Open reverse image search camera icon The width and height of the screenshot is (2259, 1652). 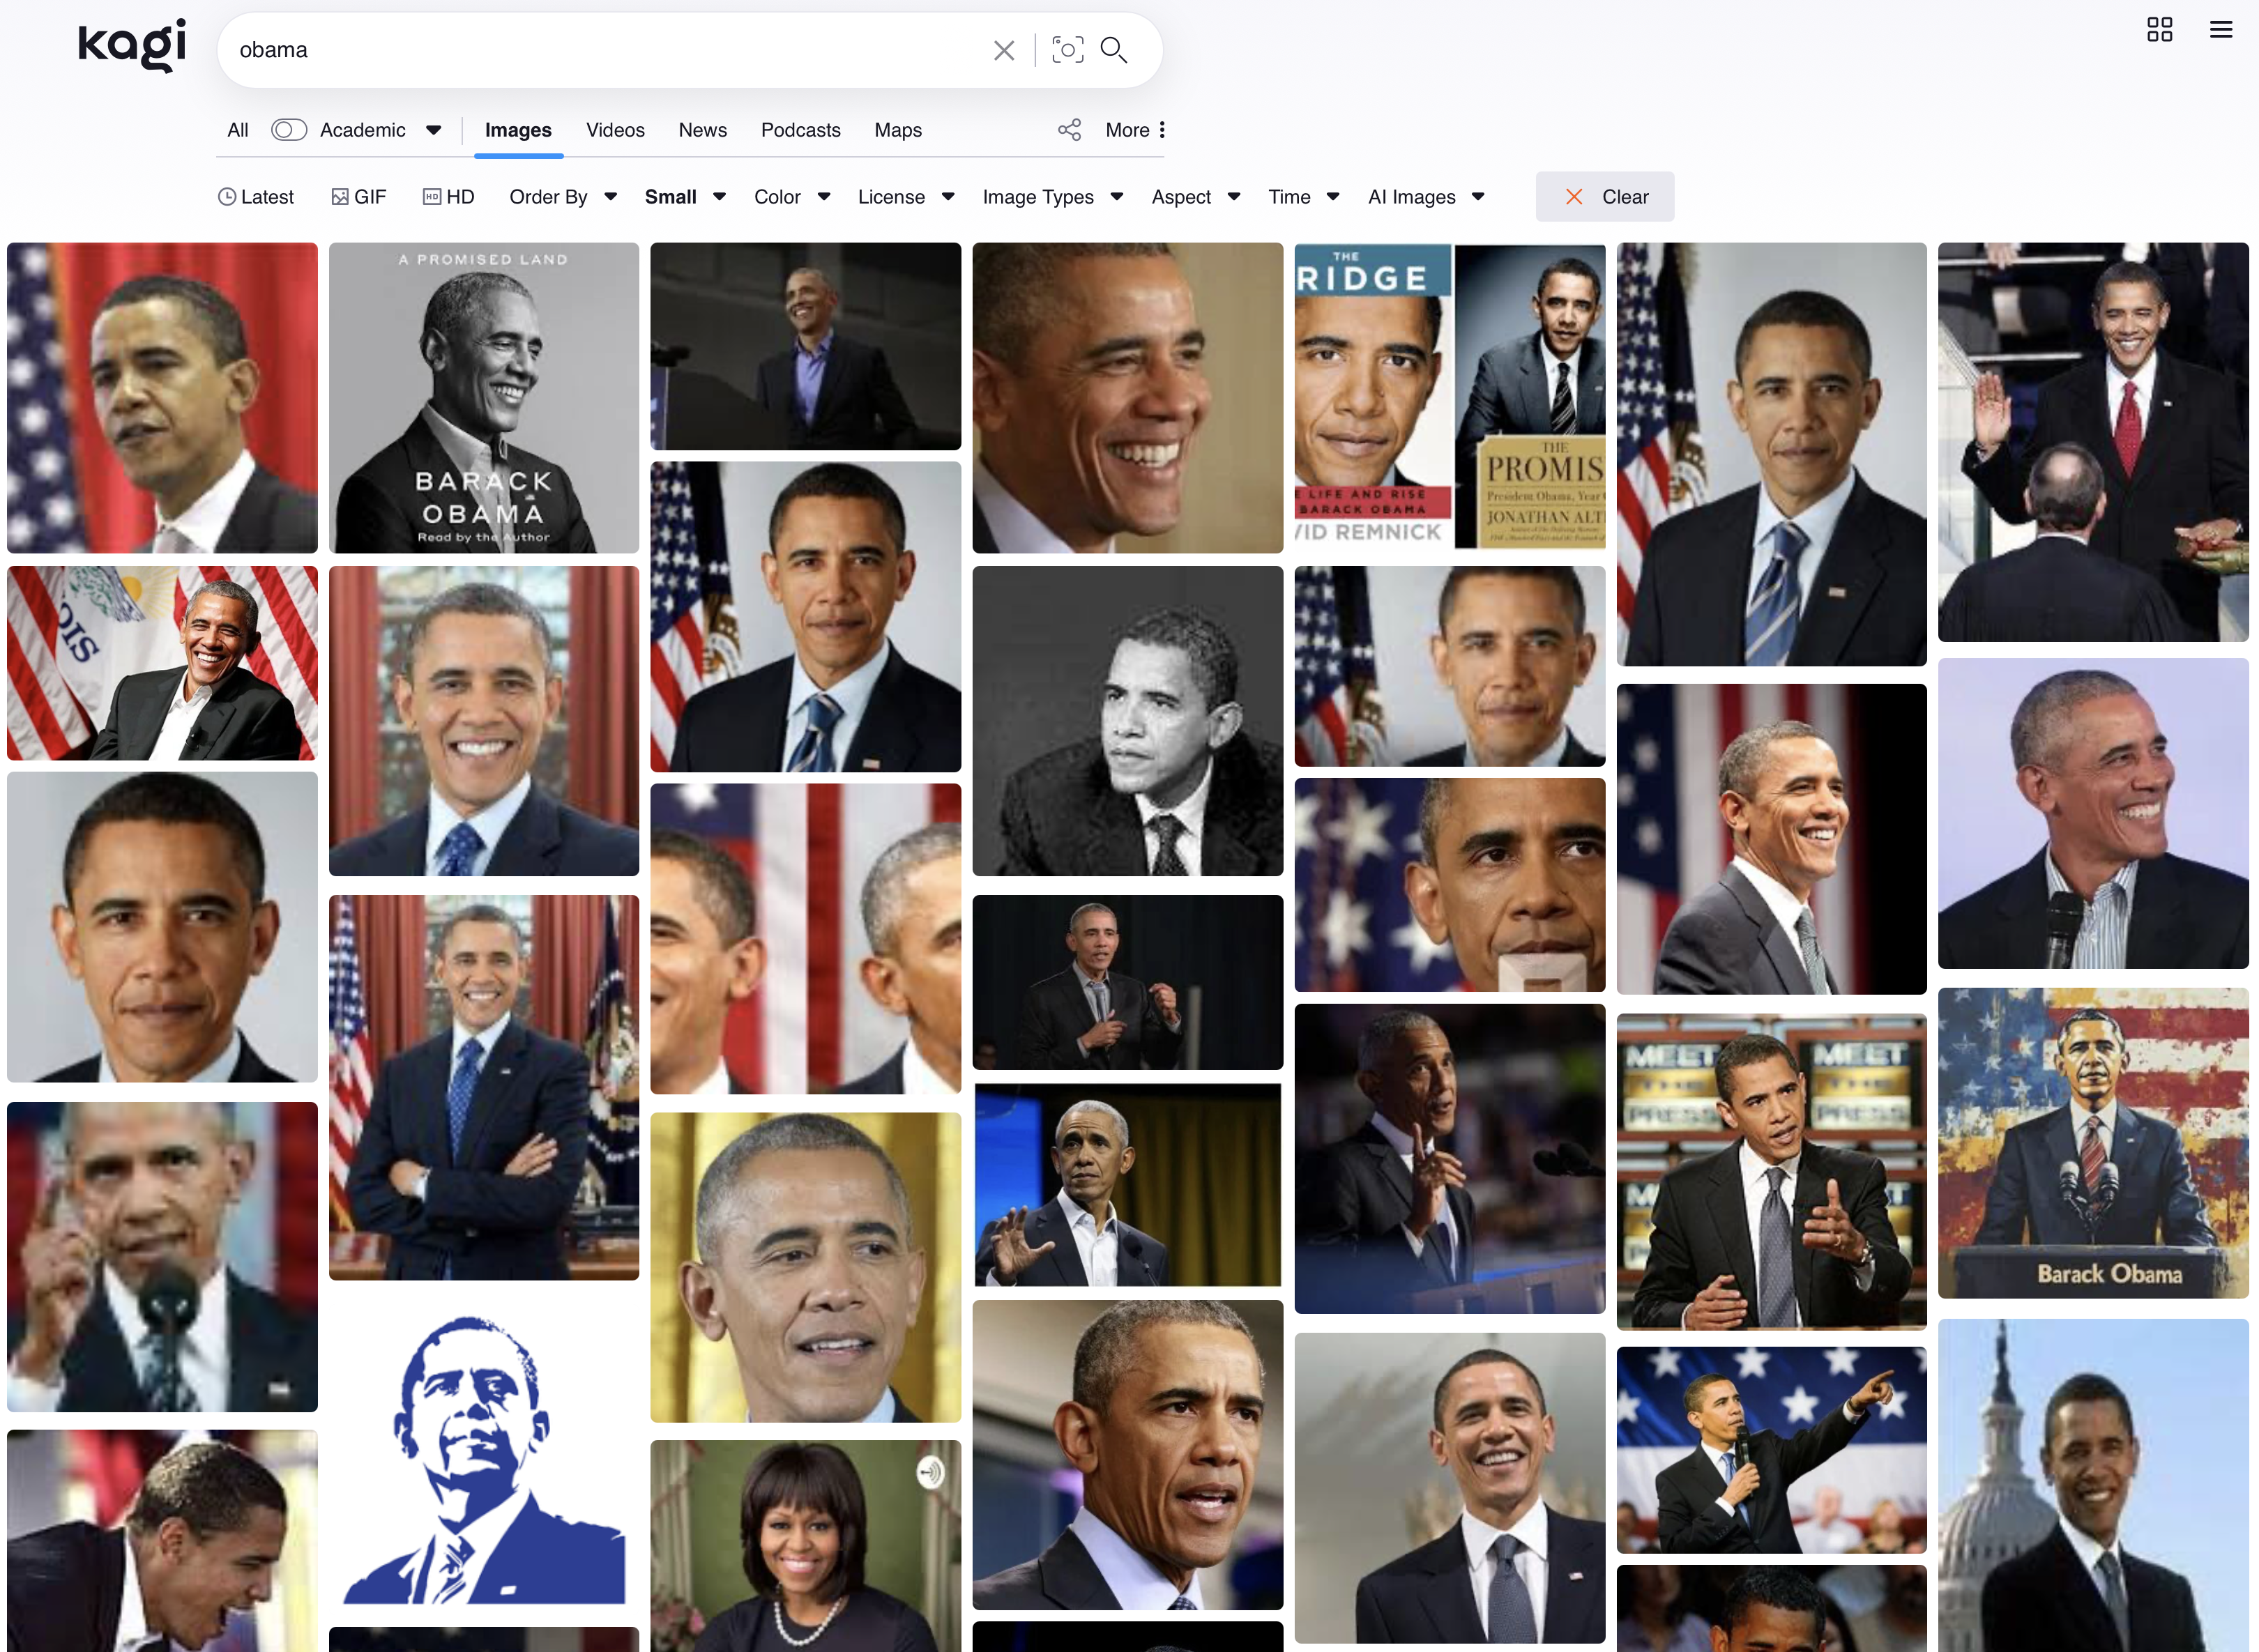pos(1067,50)
